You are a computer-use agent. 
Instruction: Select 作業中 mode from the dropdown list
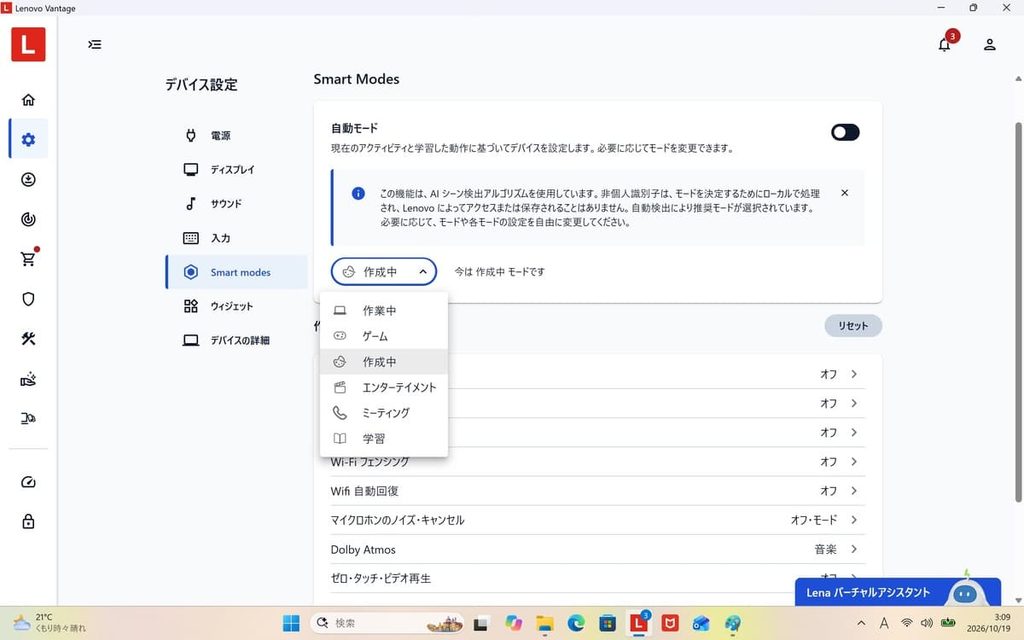point(384,310)
